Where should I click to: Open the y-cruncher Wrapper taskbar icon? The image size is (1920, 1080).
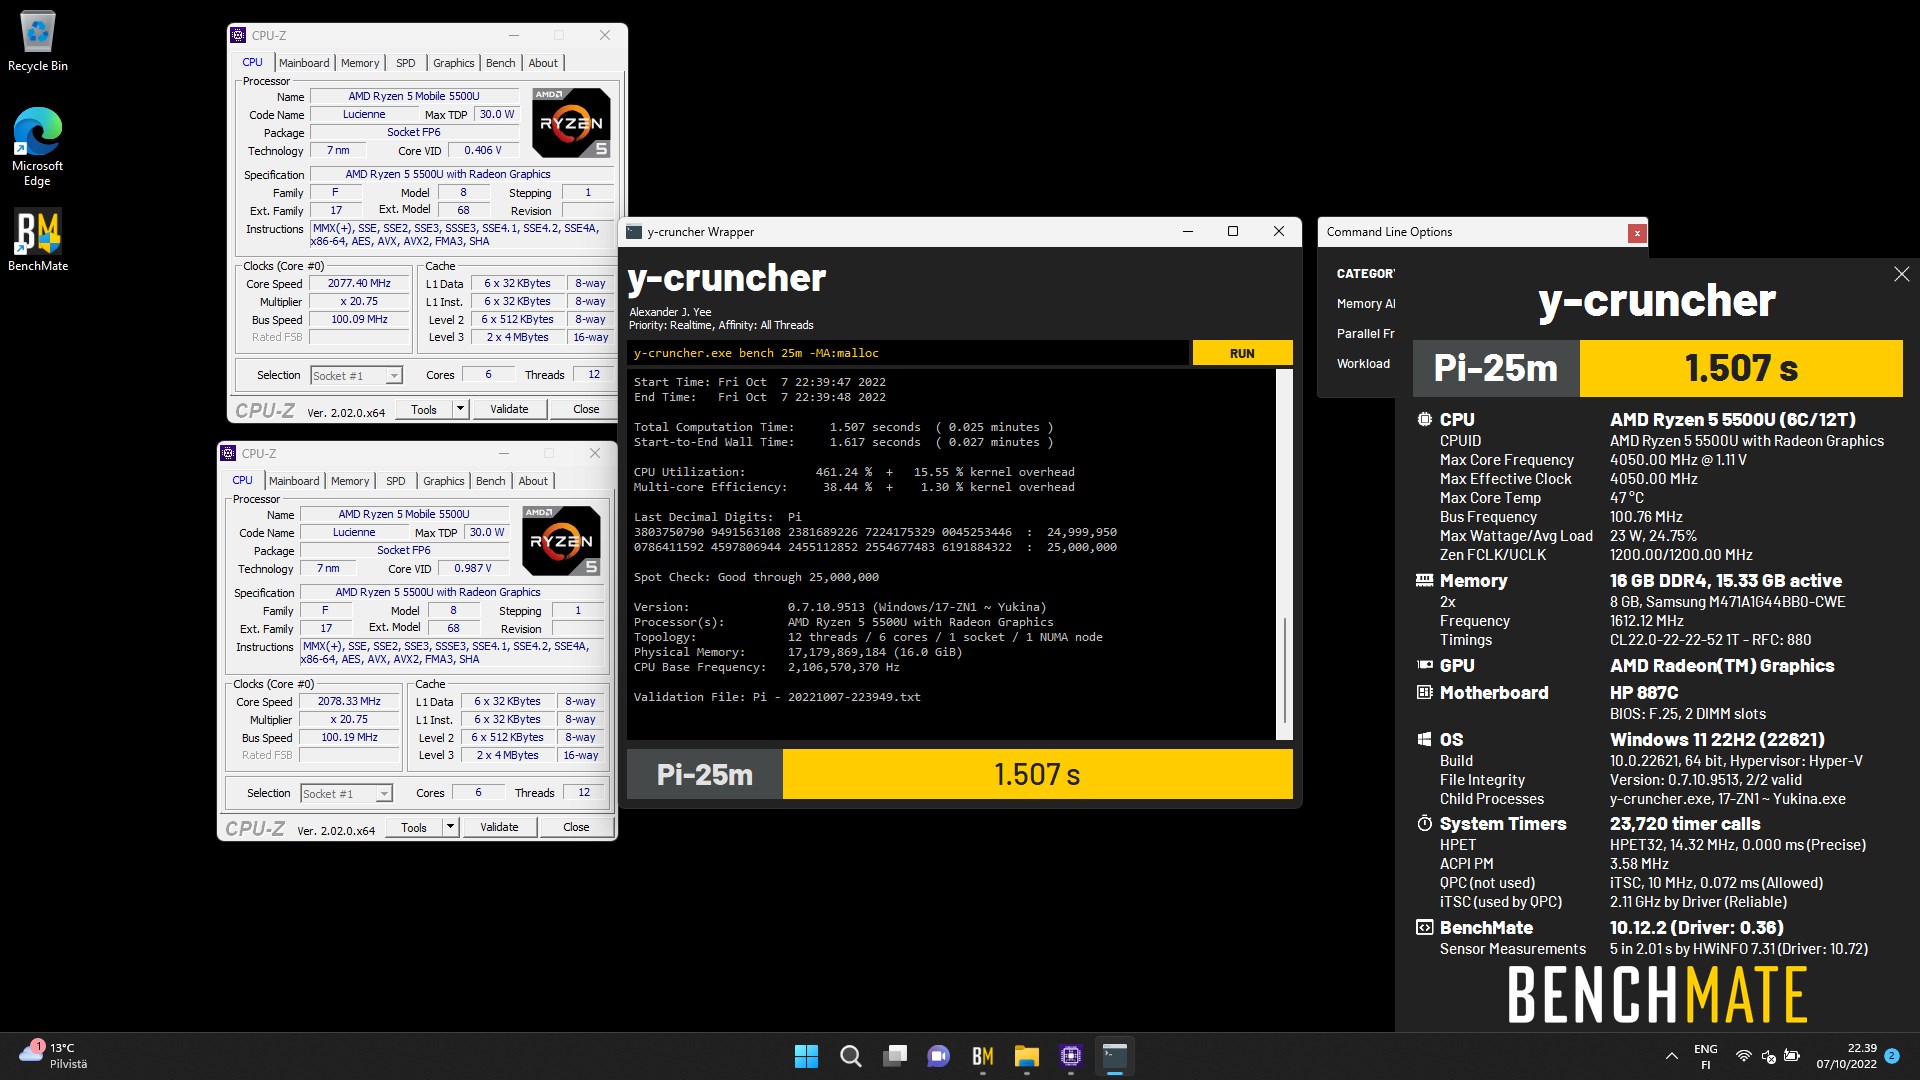[x=1114, y=1056]
